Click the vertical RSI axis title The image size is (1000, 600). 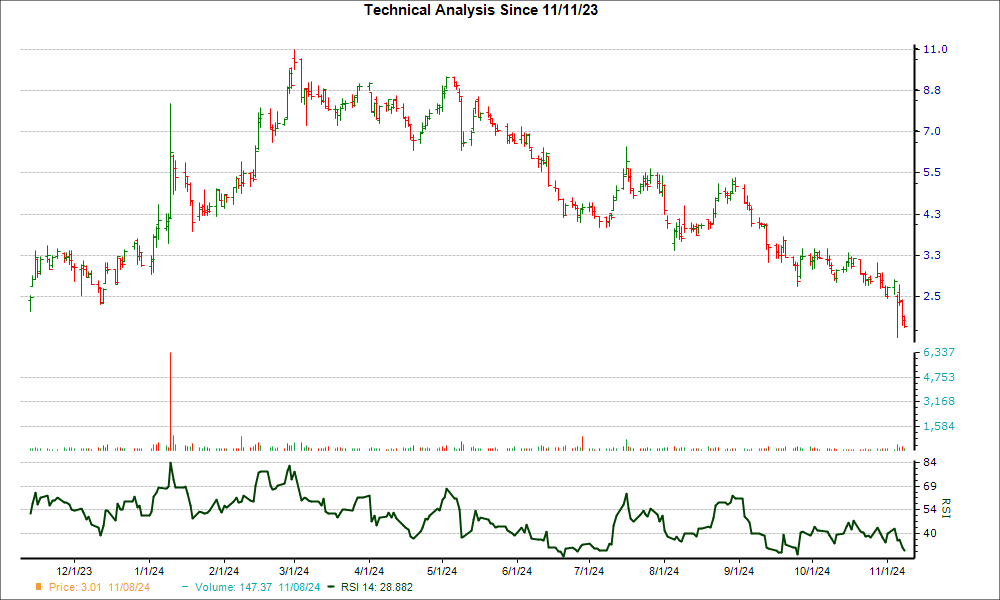[946, 508]
